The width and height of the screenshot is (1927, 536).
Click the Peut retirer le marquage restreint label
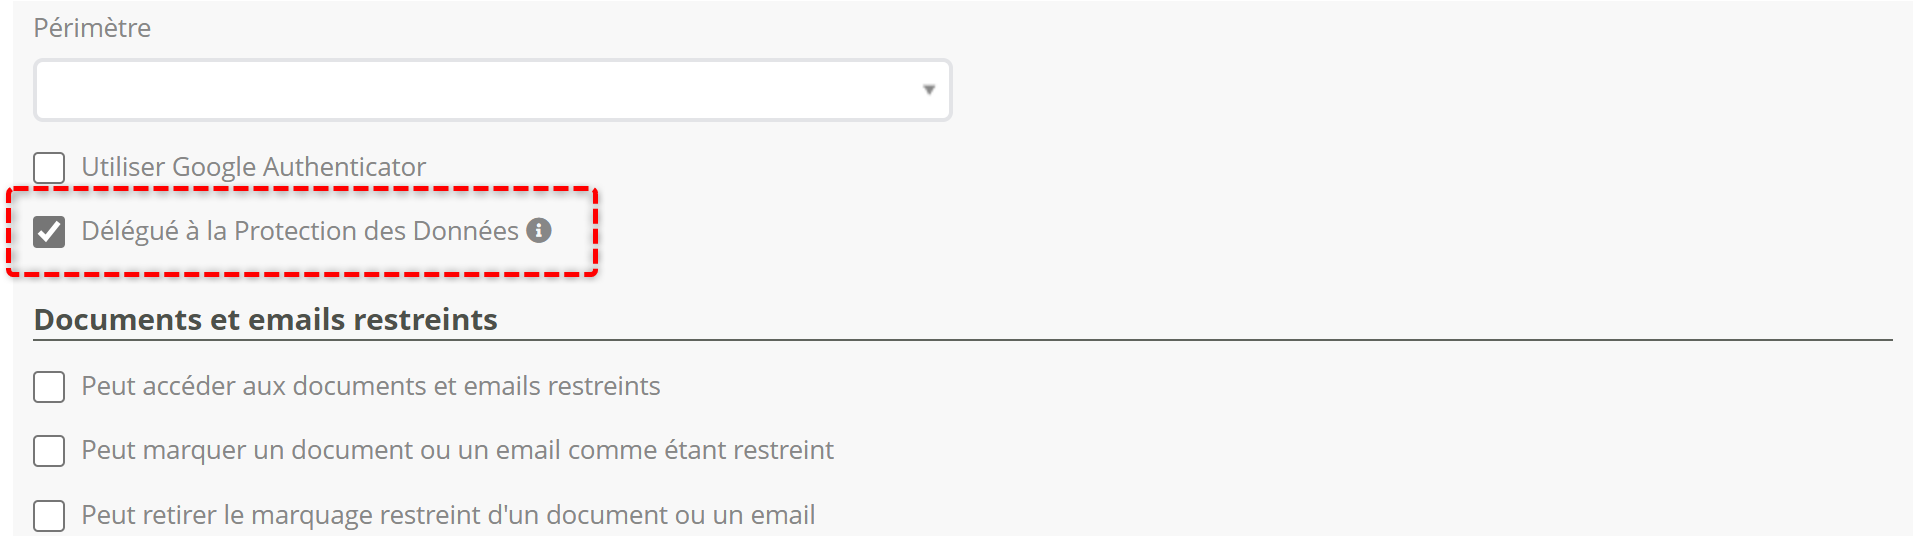point(448,515)
